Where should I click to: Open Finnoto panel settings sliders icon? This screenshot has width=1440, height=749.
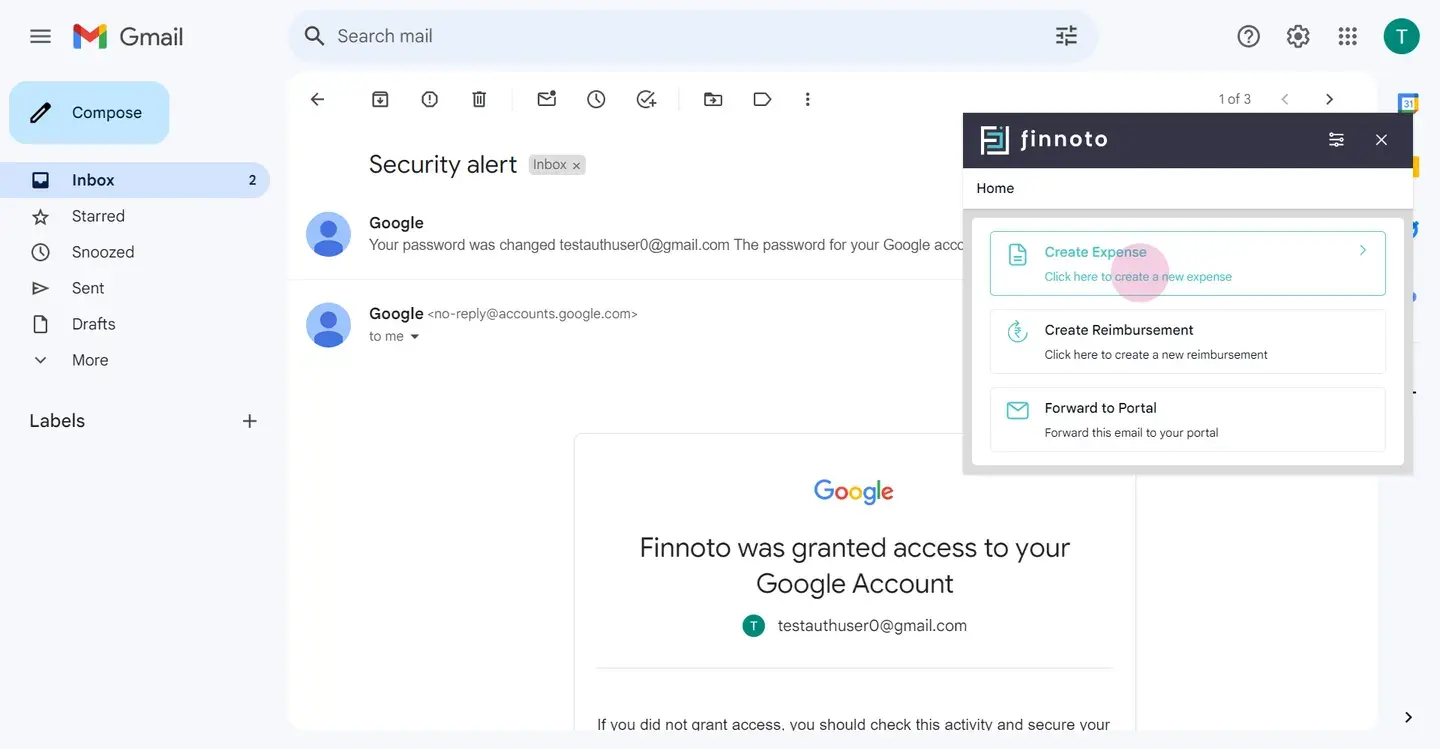pos(1336,140)
